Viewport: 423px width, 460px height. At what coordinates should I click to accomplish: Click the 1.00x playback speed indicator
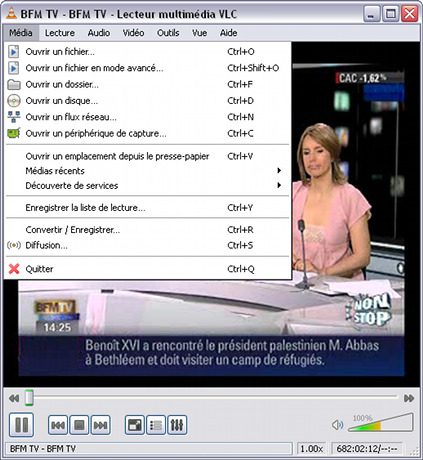311,449
